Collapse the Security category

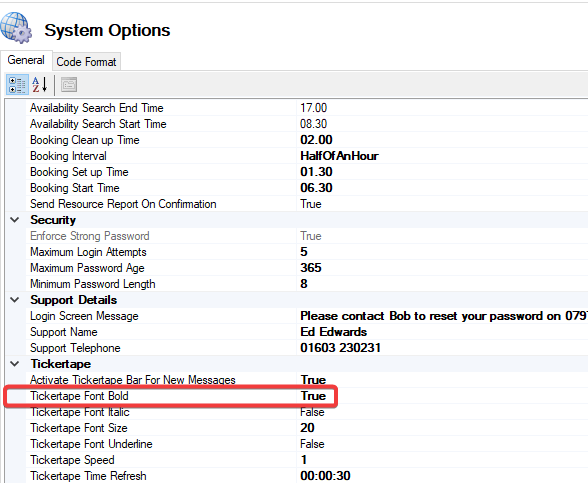pos(15,220)
